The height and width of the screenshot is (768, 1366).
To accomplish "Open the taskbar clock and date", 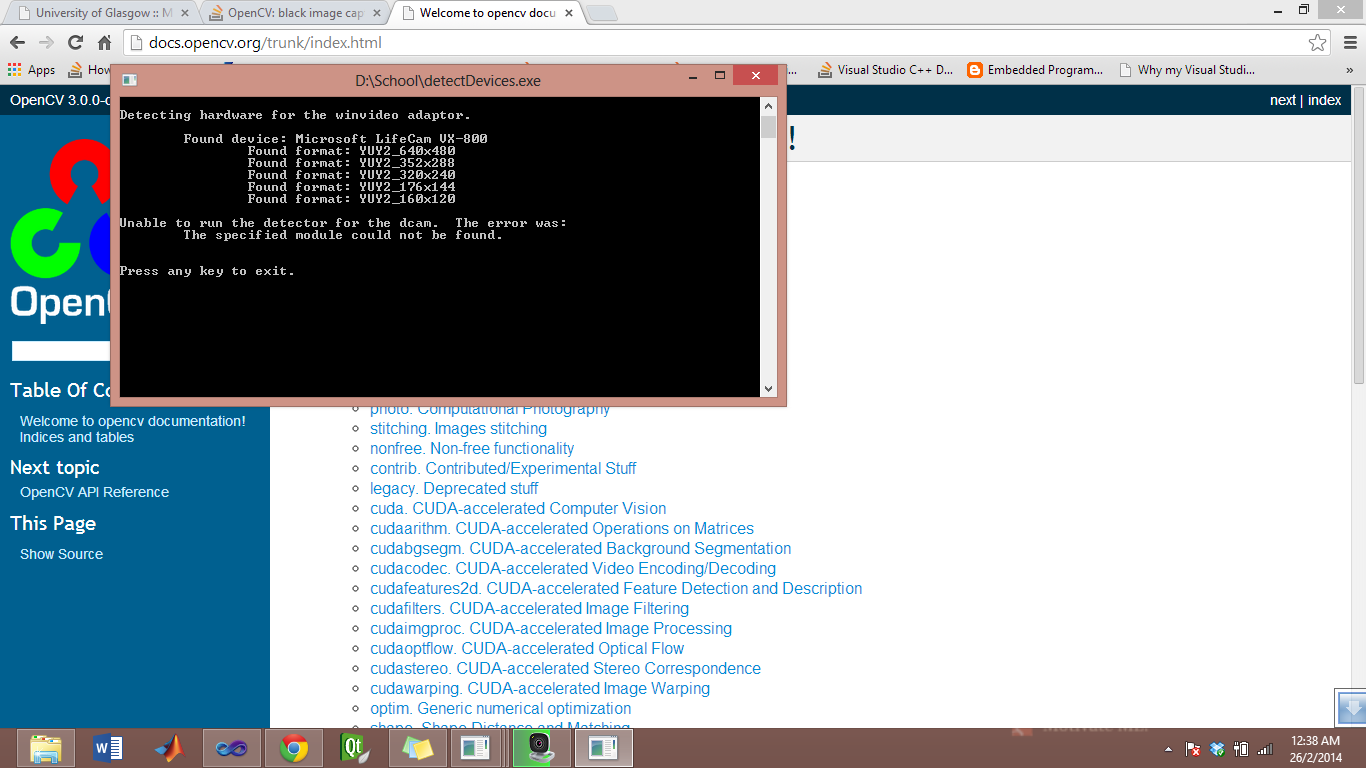I will [1315, 749].
